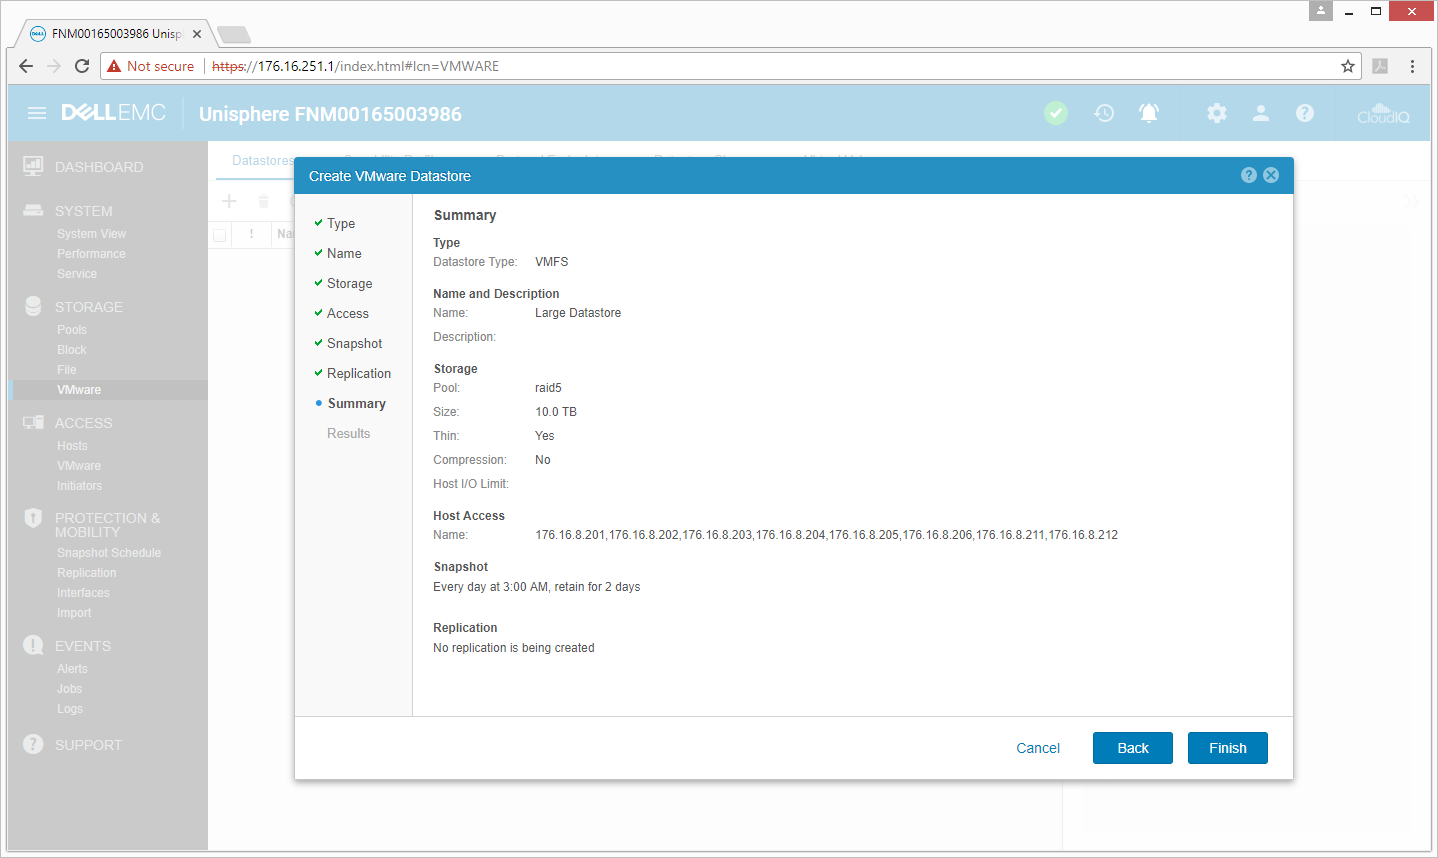Open a new browser tab

(x=234, y=35)
